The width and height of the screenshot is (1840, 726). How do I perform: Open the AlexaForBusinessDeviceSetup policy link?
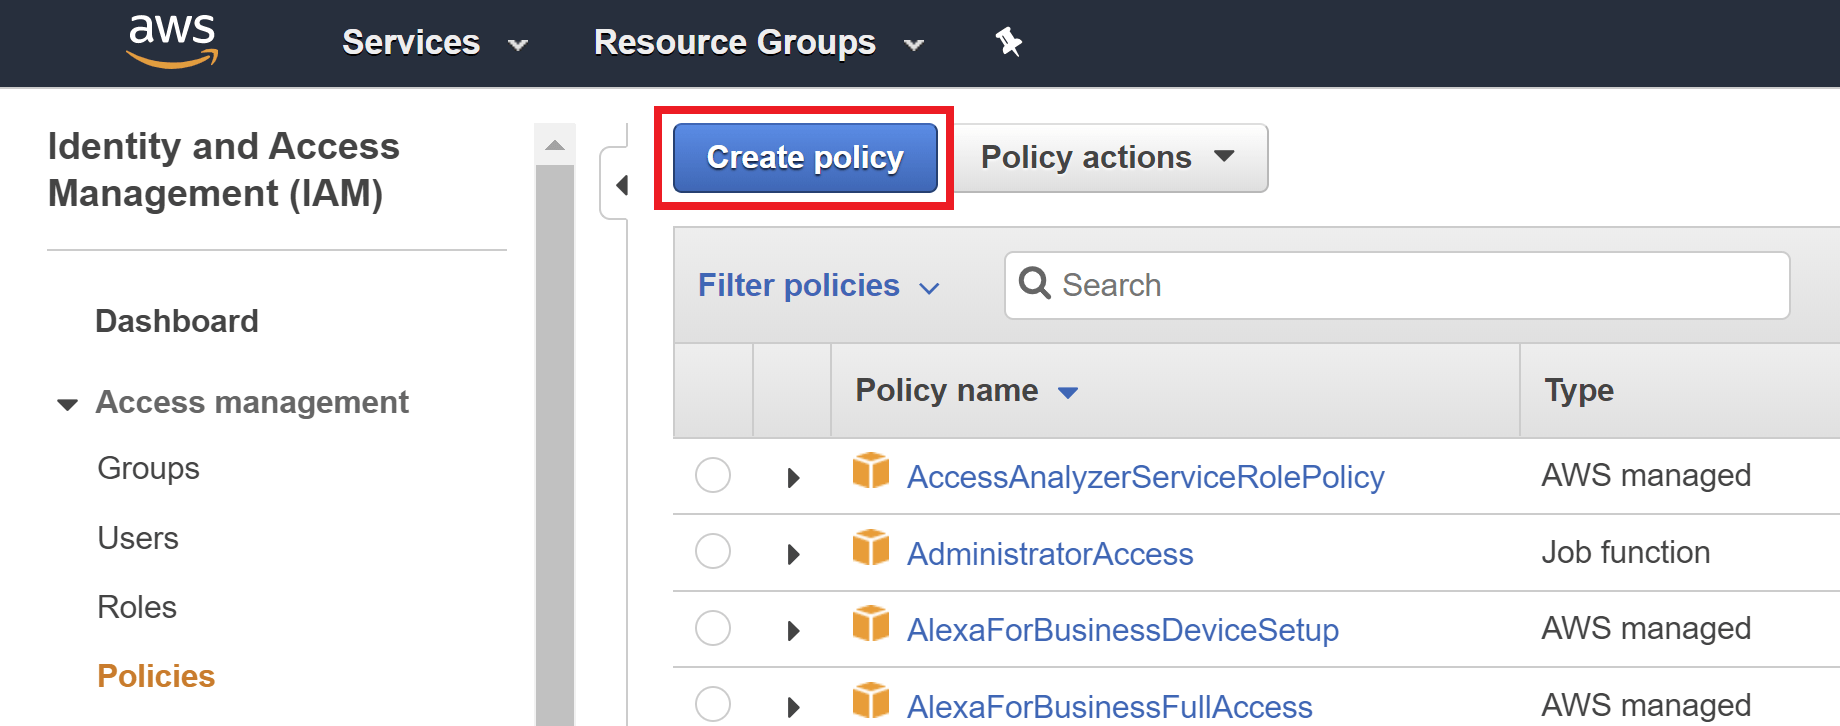click(x=1122, y=630)
